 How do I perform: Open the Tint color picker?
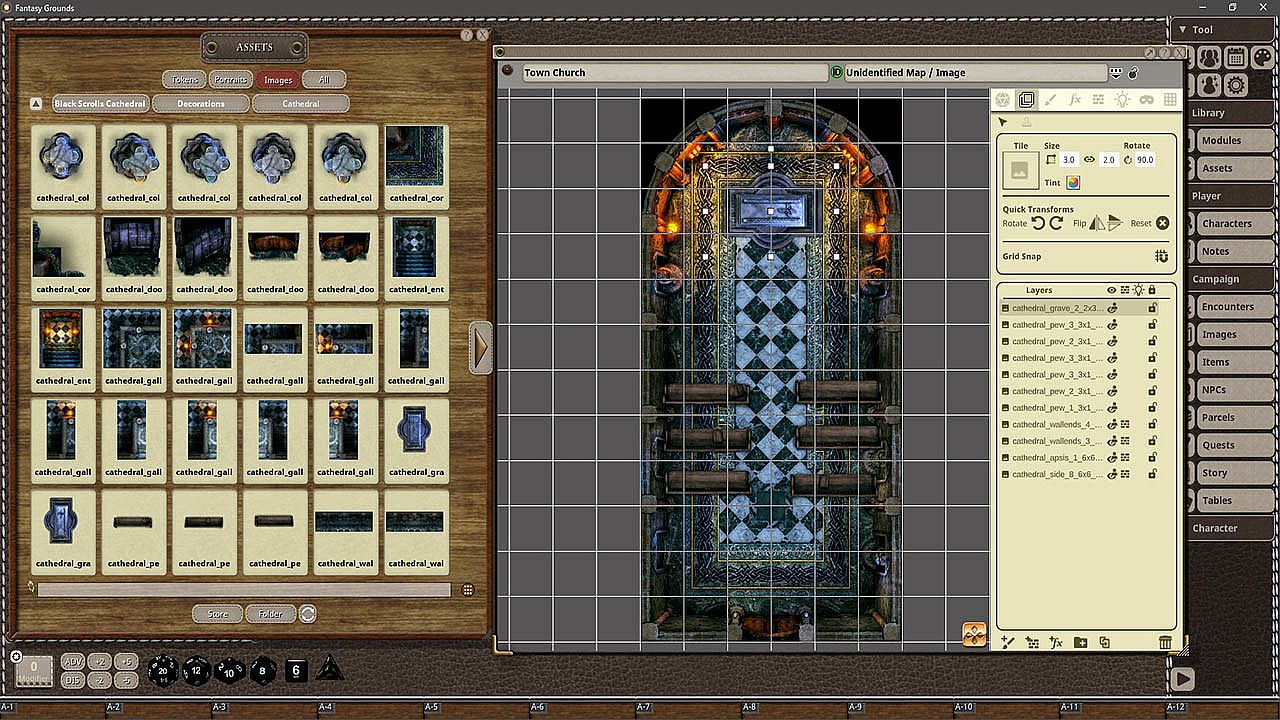pos(1073,183)
